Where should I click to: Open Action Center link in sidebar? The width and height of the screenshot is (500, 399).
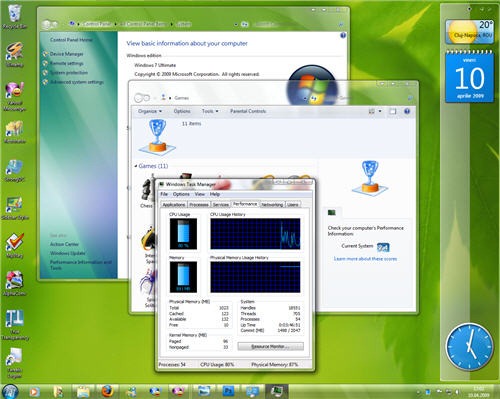click(64, 244)
